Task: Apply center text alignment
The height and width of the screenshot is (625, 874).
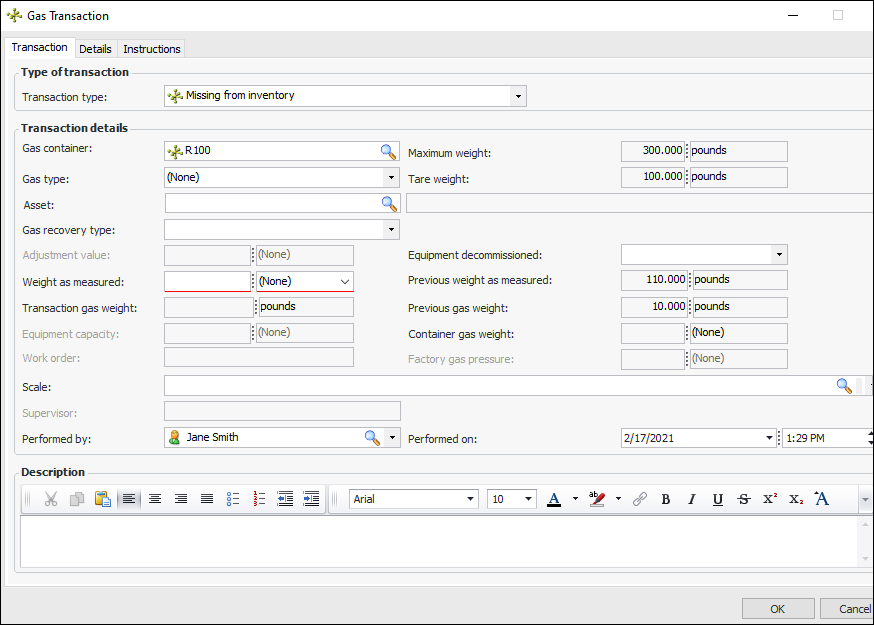Action: pyautogui.click(x=155, y=499)
